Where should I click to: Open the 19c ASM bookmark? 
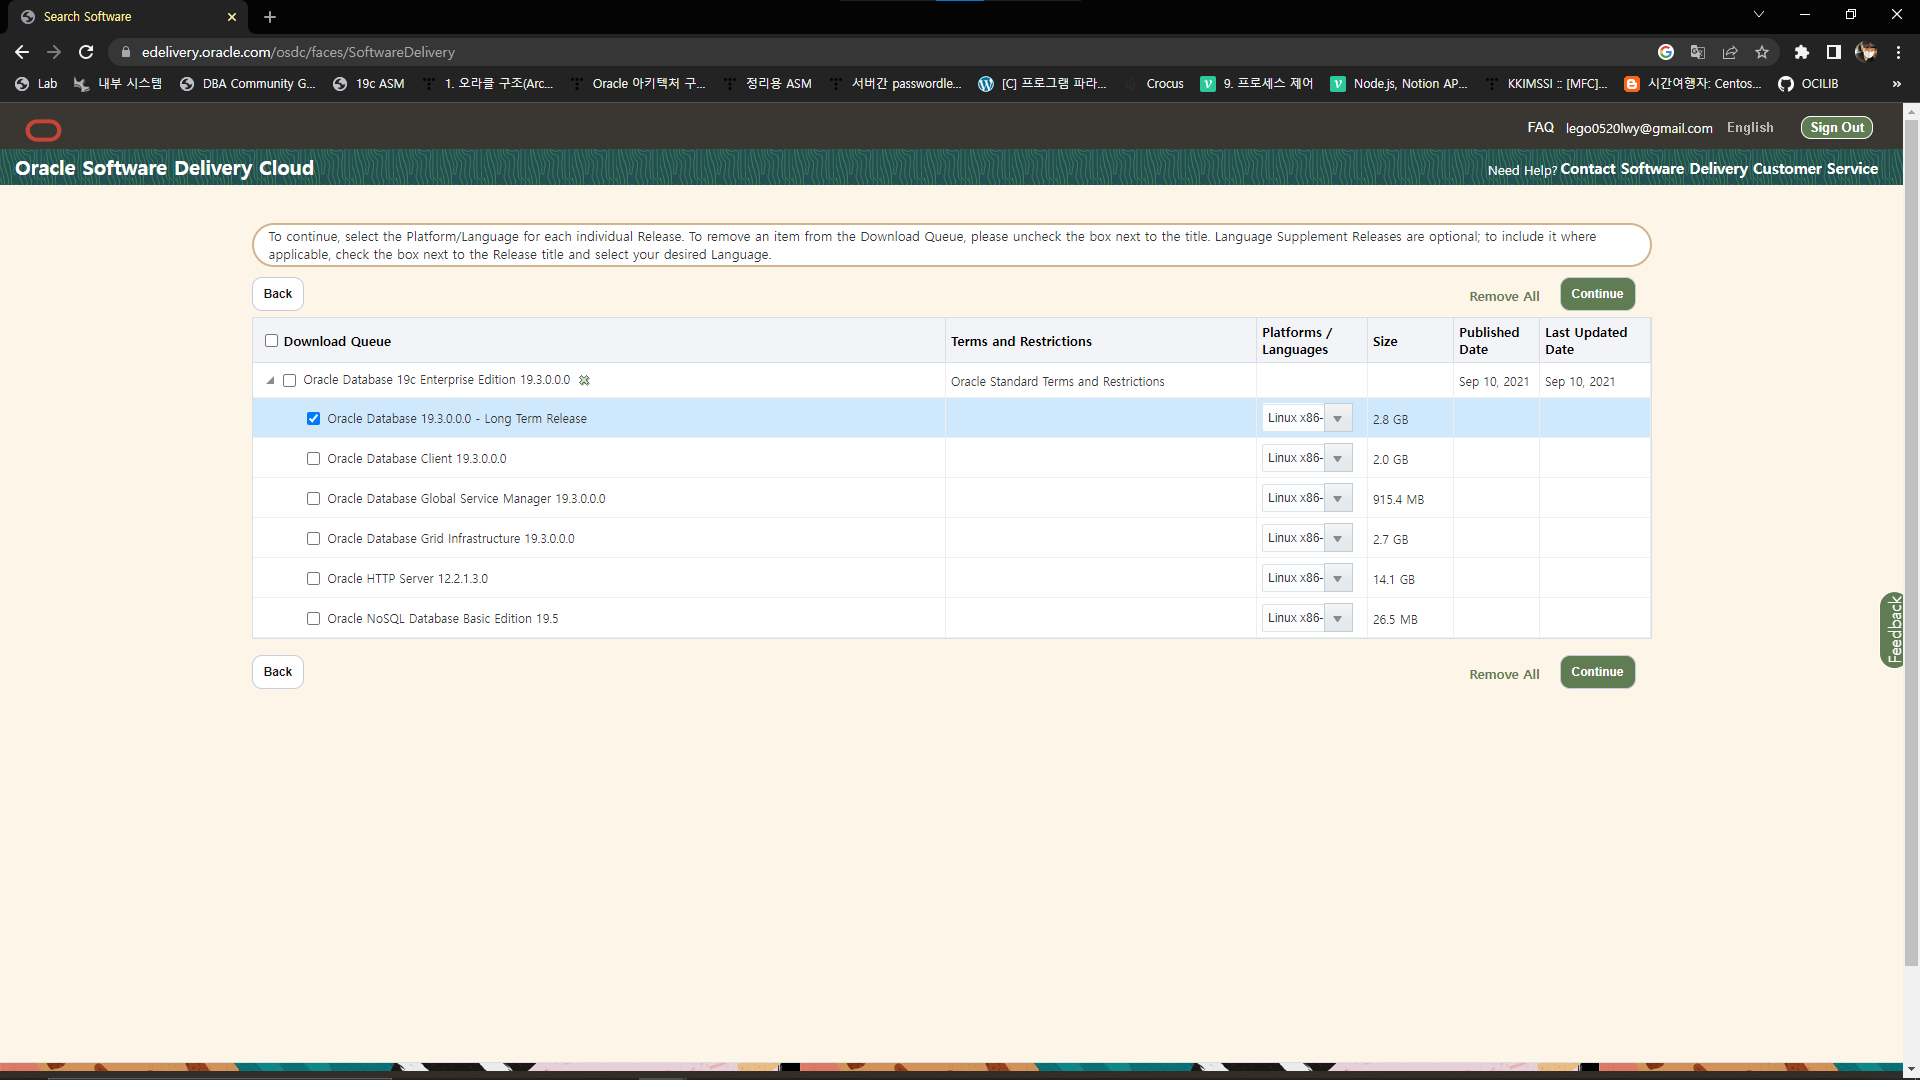point(369,84)
